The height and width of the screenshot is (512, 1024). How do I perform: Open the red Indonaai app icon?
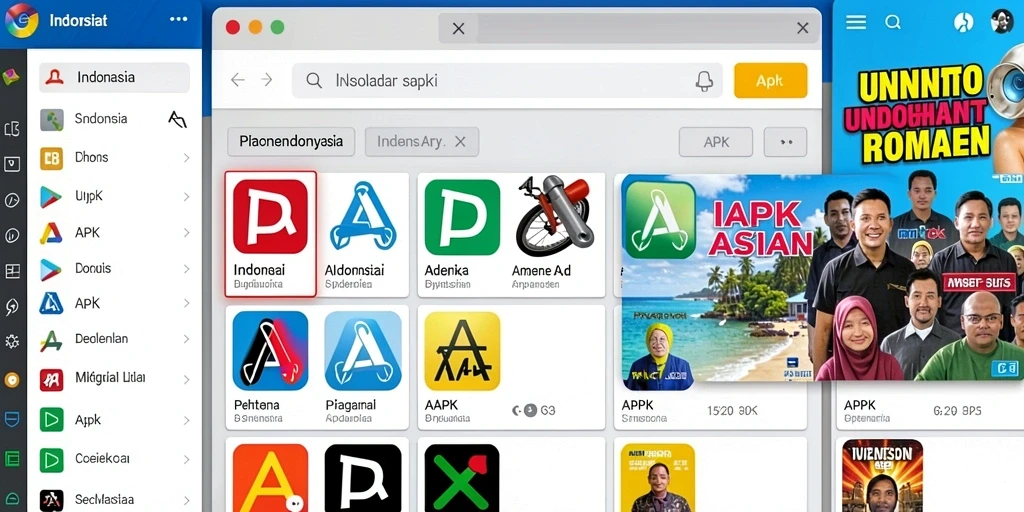(270, 217)
